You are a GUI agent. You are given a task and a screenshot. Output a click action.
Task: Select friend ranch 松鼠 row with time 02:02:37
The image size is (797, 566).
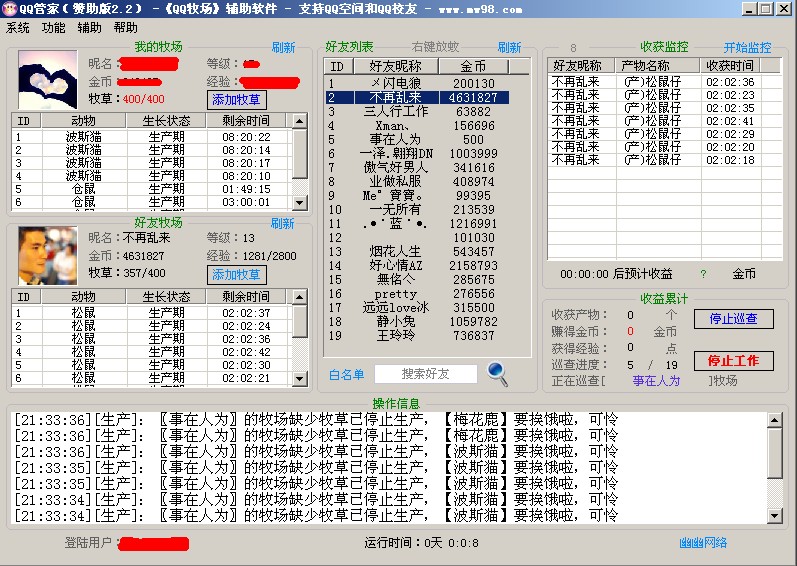click(152, 313)
